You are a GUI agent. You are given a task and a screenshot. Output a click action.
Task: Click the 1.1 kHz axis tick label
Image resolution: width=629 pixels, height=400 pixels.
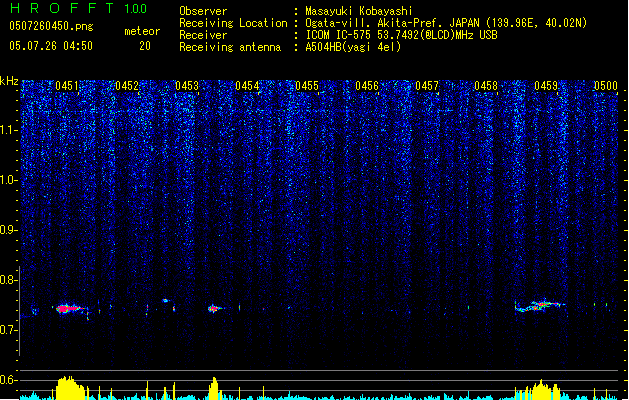click(x=9, y=130)
